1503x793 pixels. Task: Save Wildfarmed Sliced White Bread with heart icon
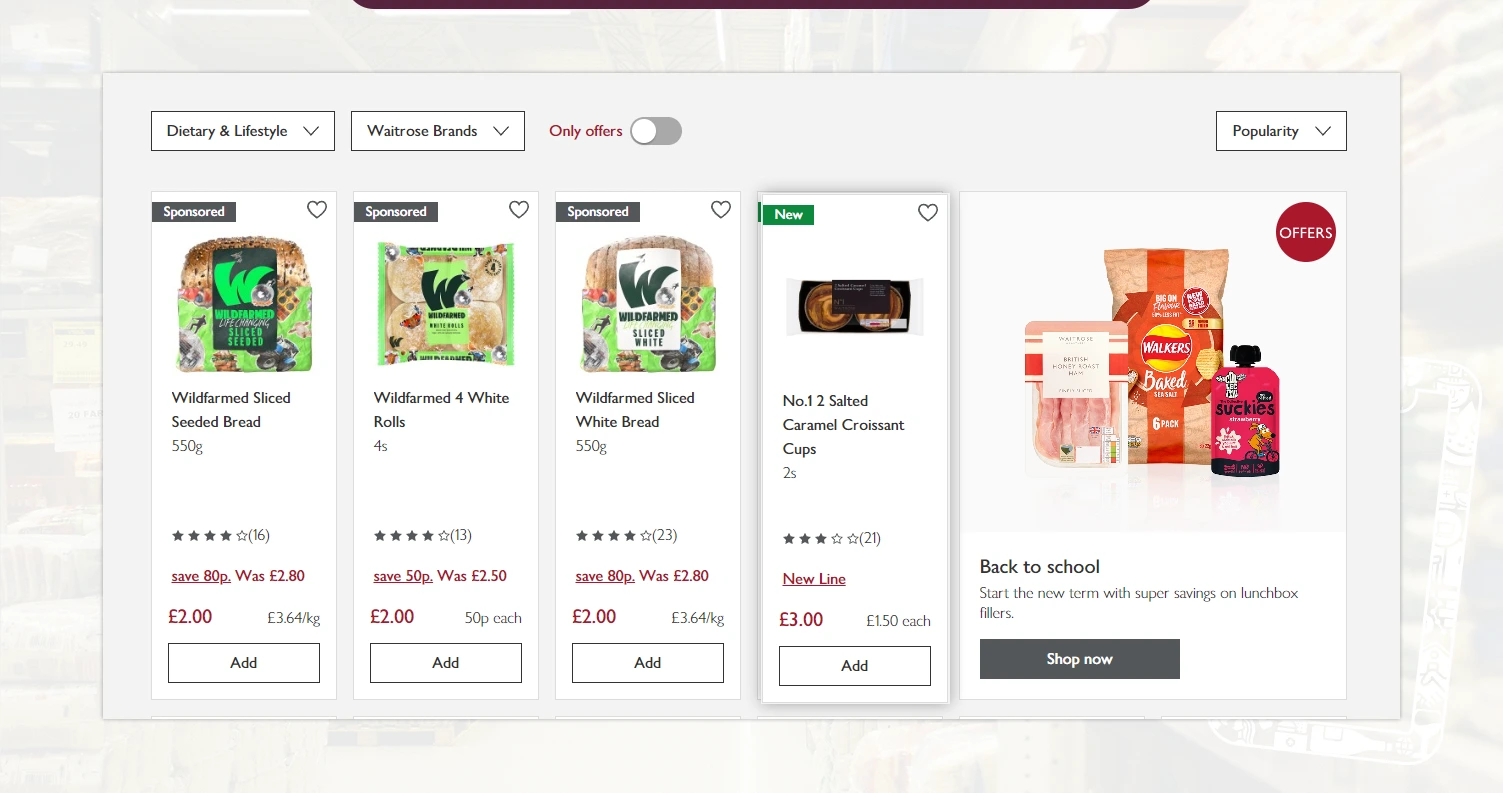(x=721, y=210)
